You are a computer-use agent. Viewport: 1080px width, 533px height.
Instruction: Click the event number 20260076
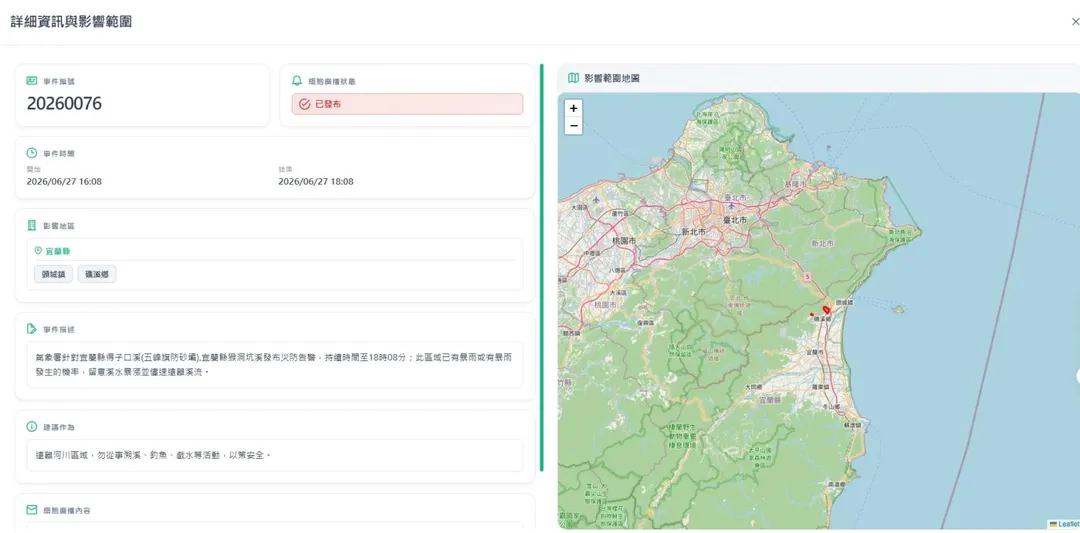(64, 103)
